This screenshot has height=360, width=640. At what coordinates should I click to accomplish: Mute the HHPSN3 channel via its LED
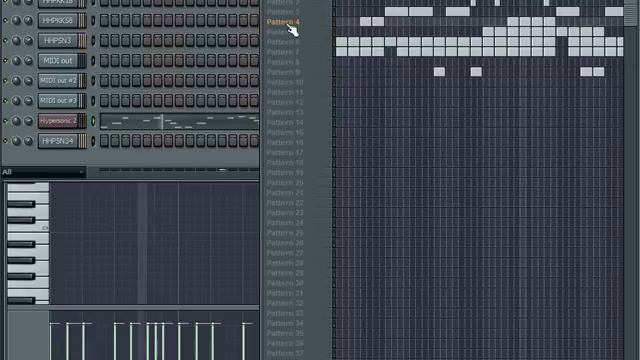(x=5, y=40)
